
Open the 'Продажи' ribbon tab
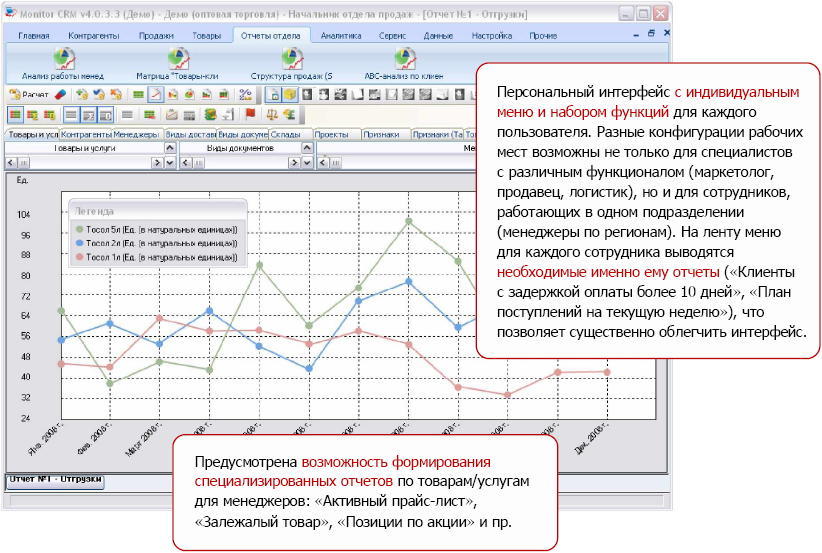point(156,36)
